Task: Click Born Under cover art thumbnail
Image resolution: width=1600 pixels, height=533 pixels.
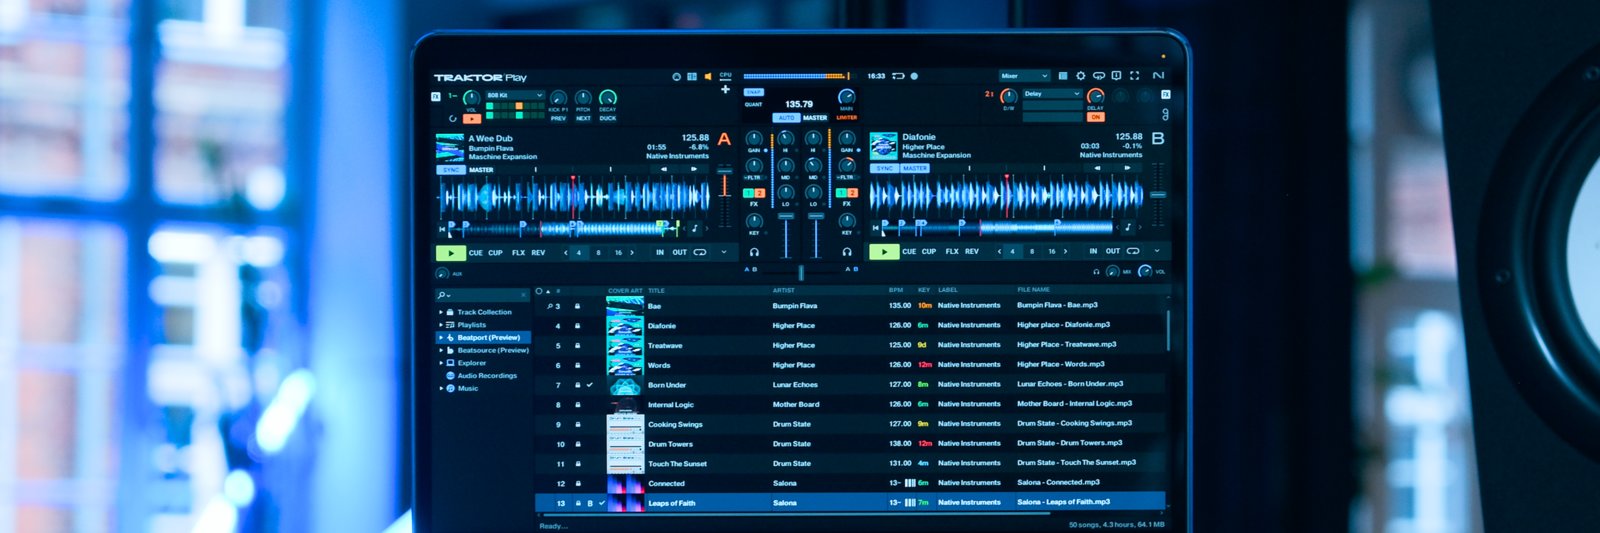Action: click(x=625, y=385)
